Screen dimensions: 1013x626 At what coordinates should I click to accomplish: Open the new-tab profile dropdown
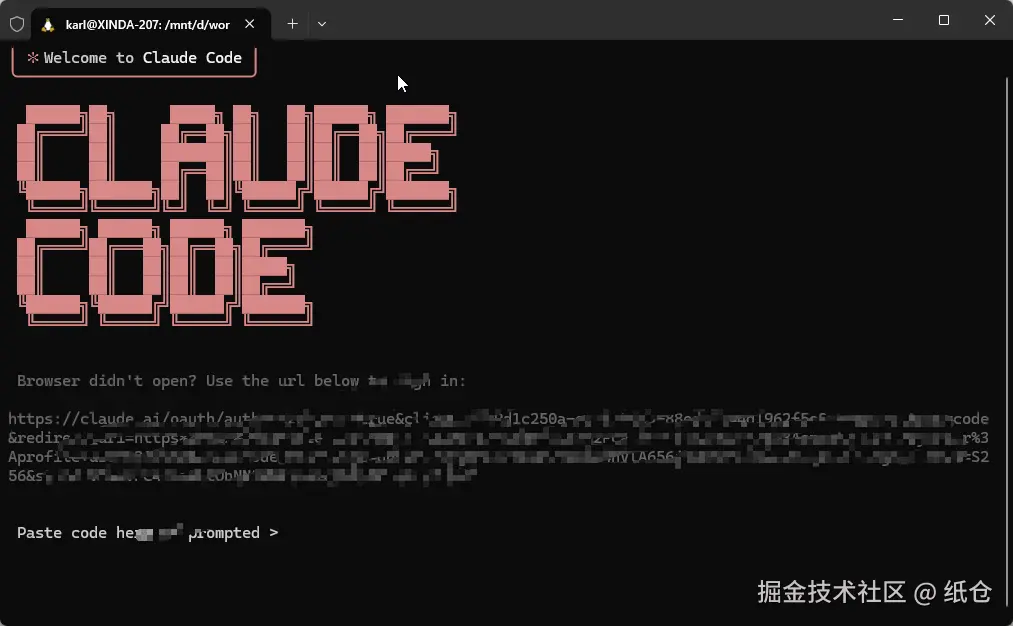(322, 24)
